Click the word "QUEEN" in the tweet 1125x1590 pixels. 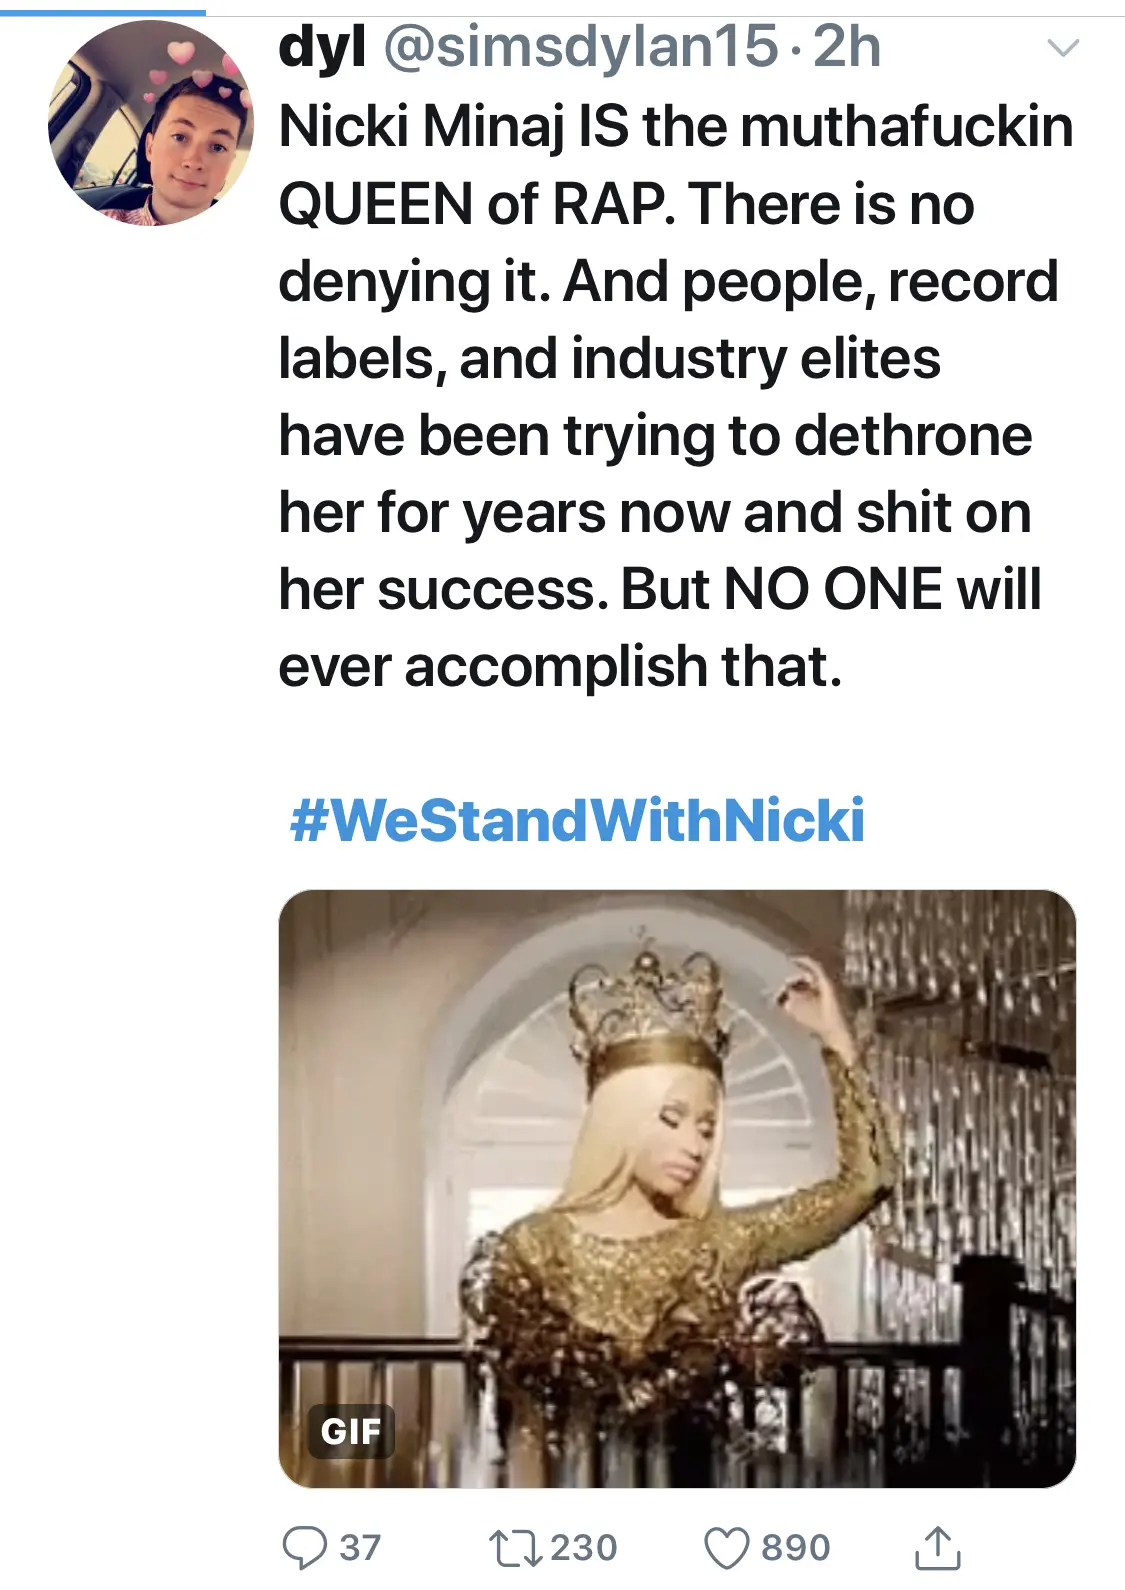[376, 204]
